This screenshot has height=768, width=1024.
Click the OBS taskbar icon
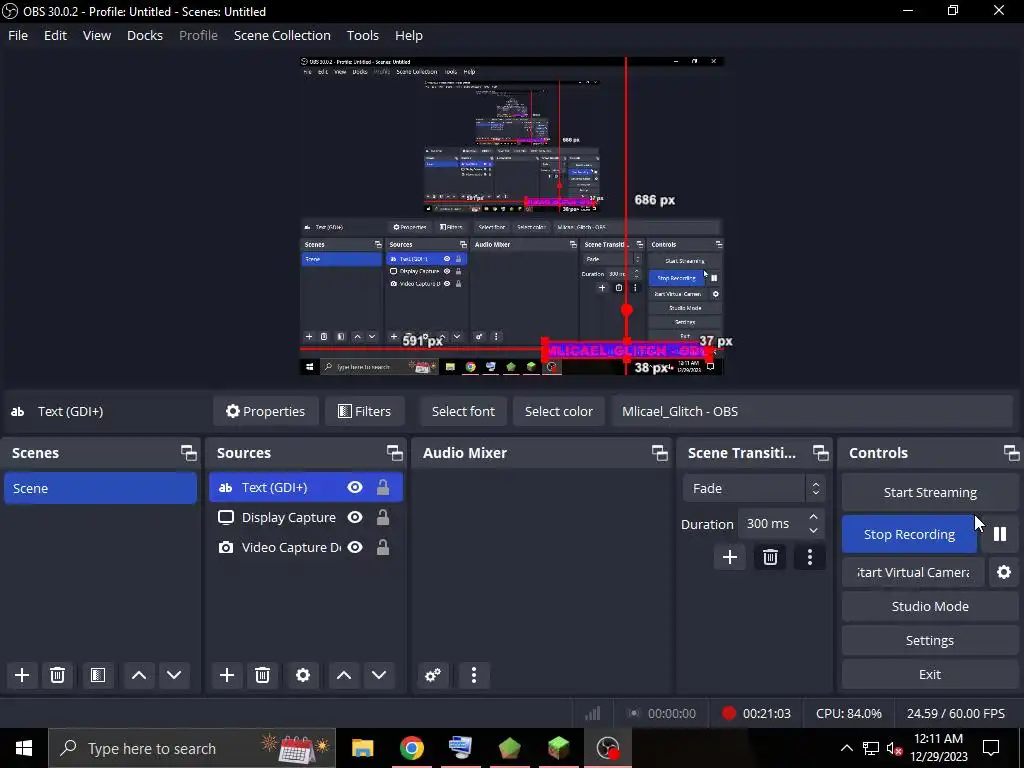coord(607,748)
